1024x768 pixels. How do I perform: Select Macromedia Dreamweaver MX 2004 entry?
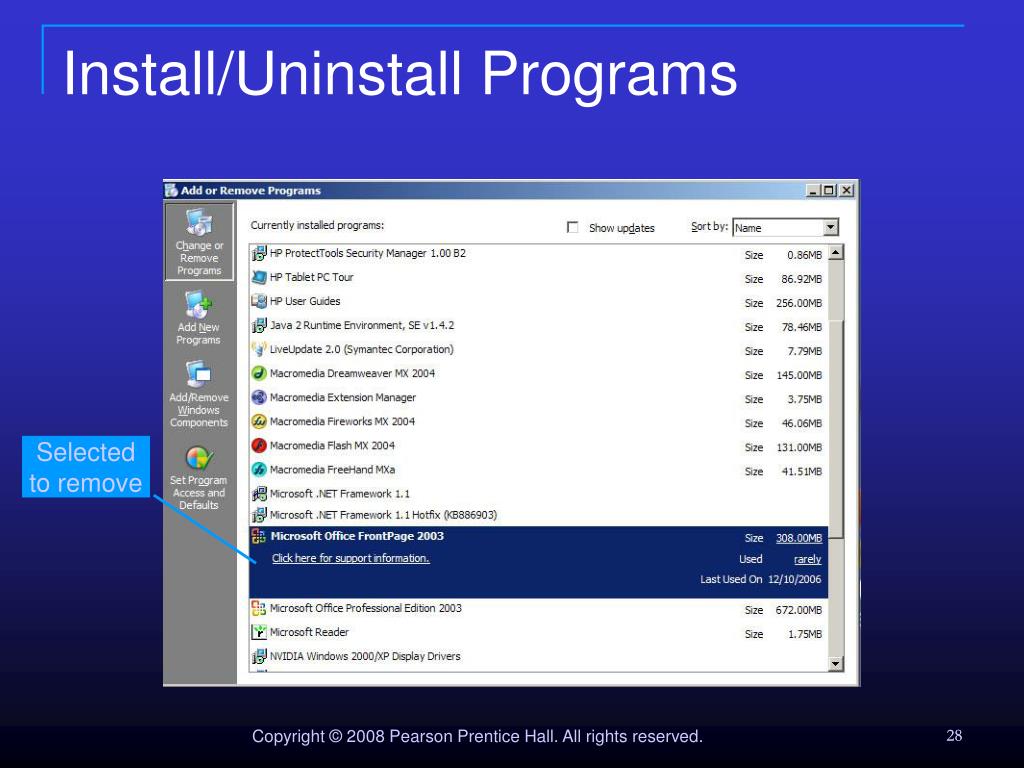pos(539,374)
